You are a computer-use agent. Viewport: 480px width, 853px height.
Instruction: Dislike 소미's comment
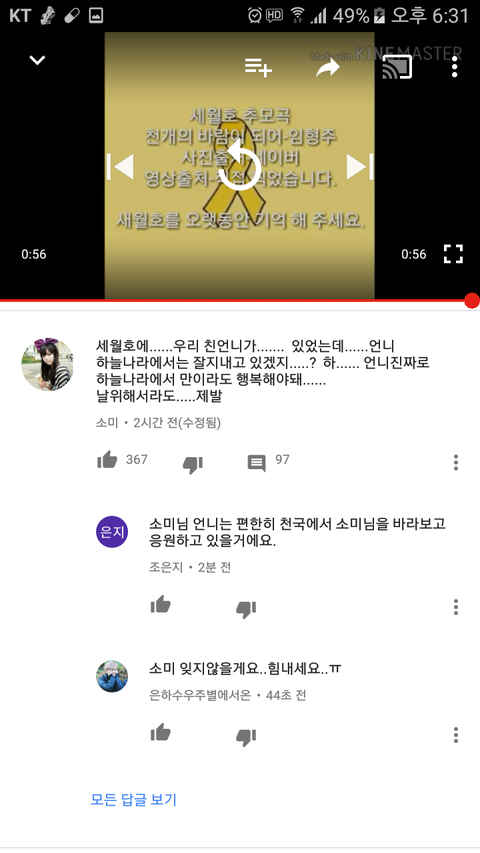[193, 464]
